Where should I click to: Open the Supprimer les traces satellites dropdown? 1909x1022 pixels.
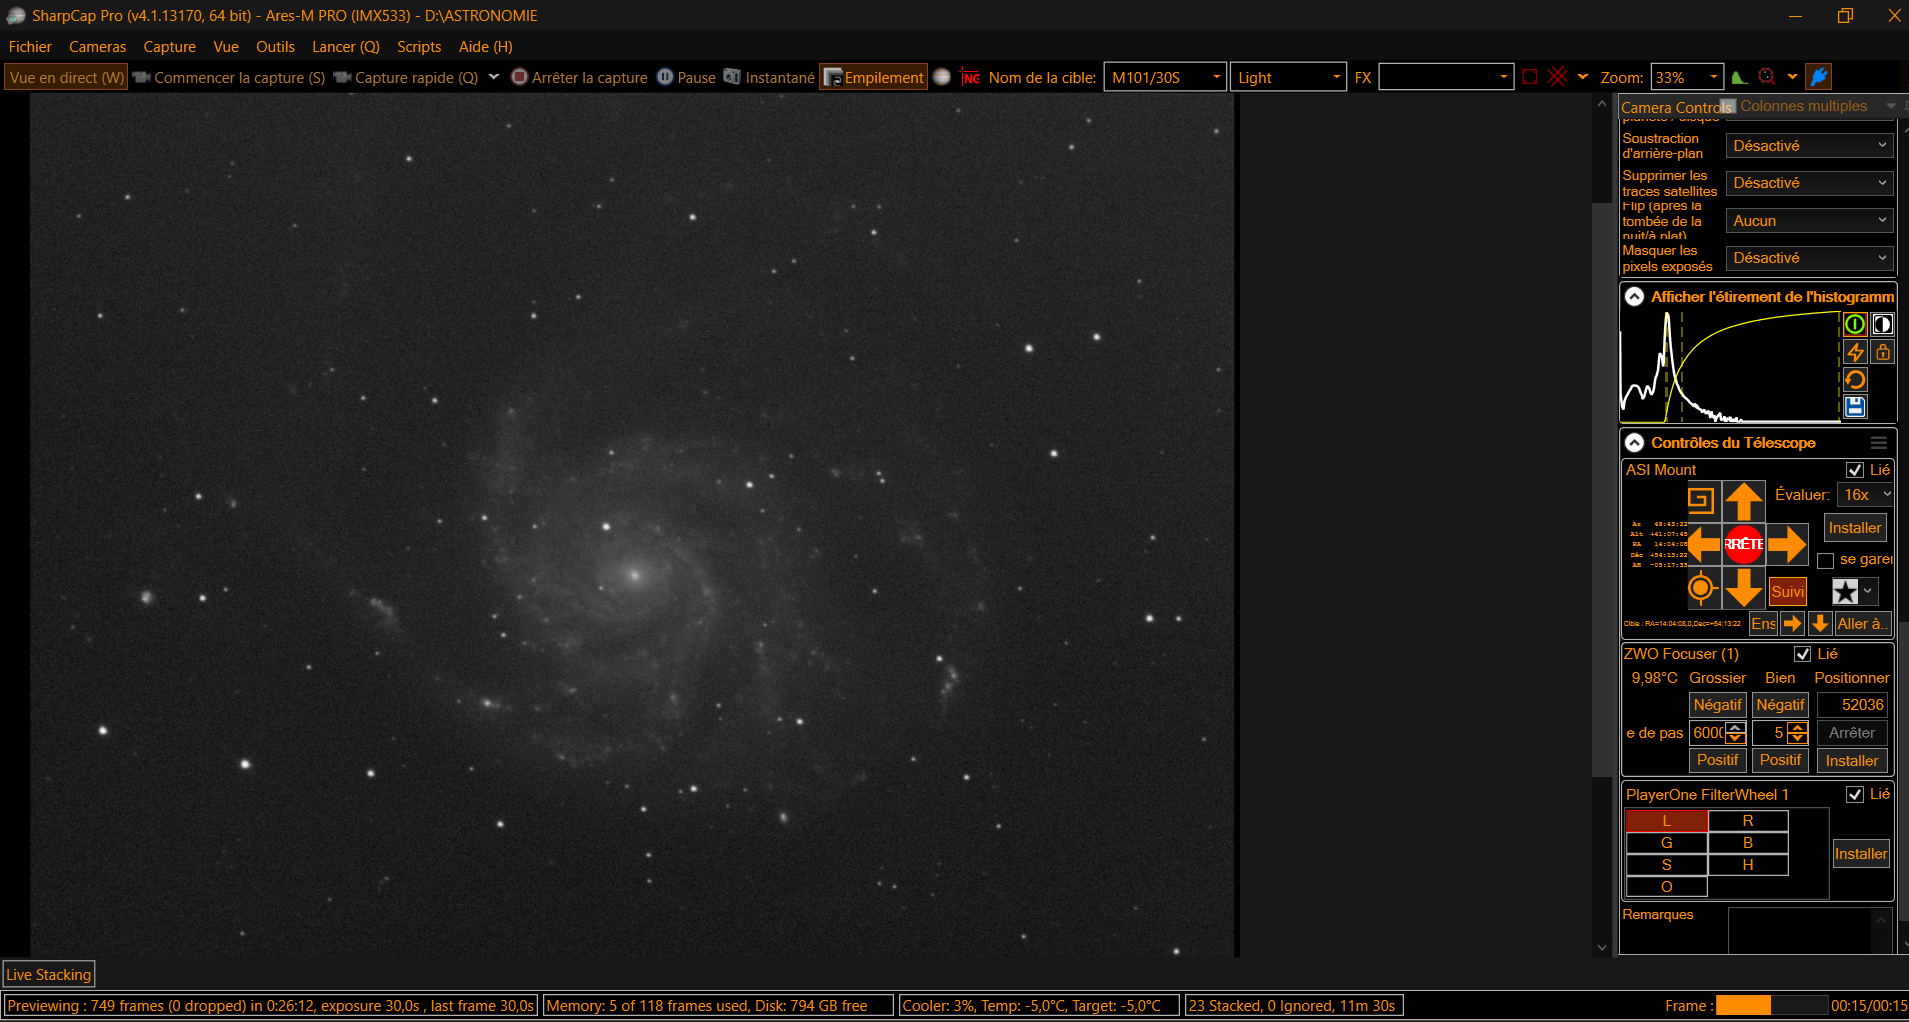(1810, 183)
